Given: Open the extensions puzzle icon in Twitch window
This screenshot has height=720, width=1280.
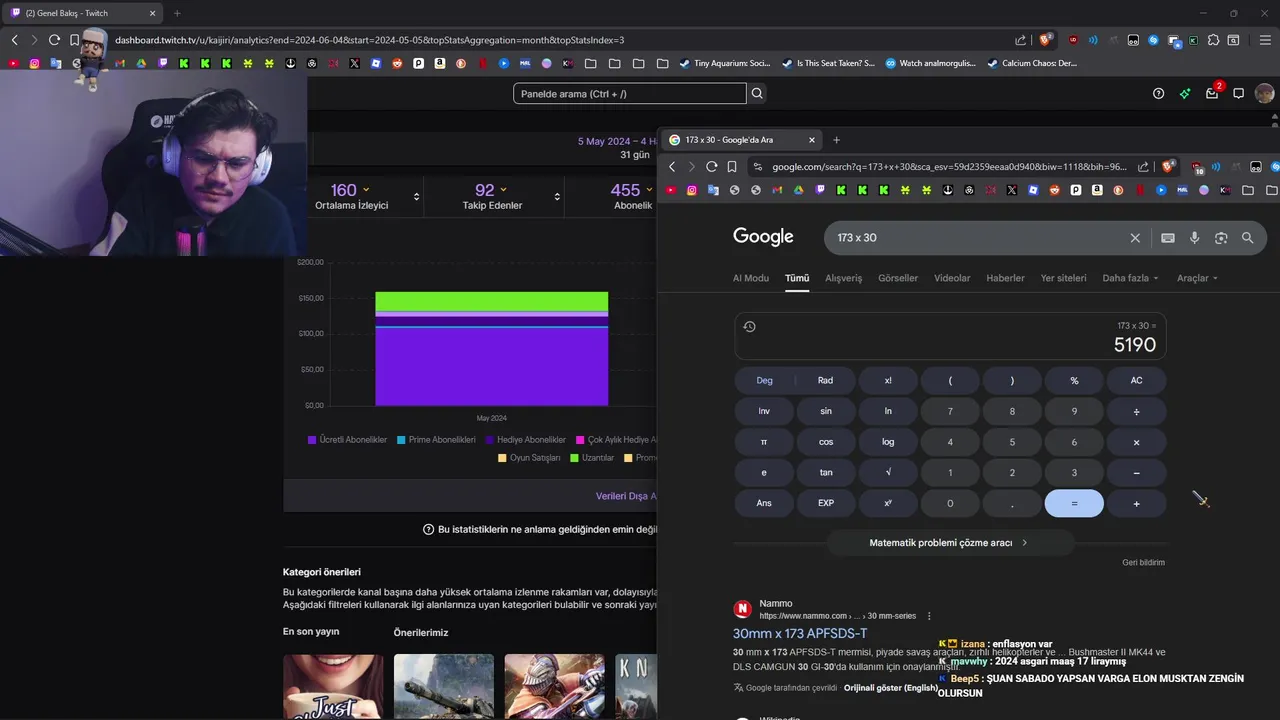Looking at the screenshot, I should click(1213, 40).
